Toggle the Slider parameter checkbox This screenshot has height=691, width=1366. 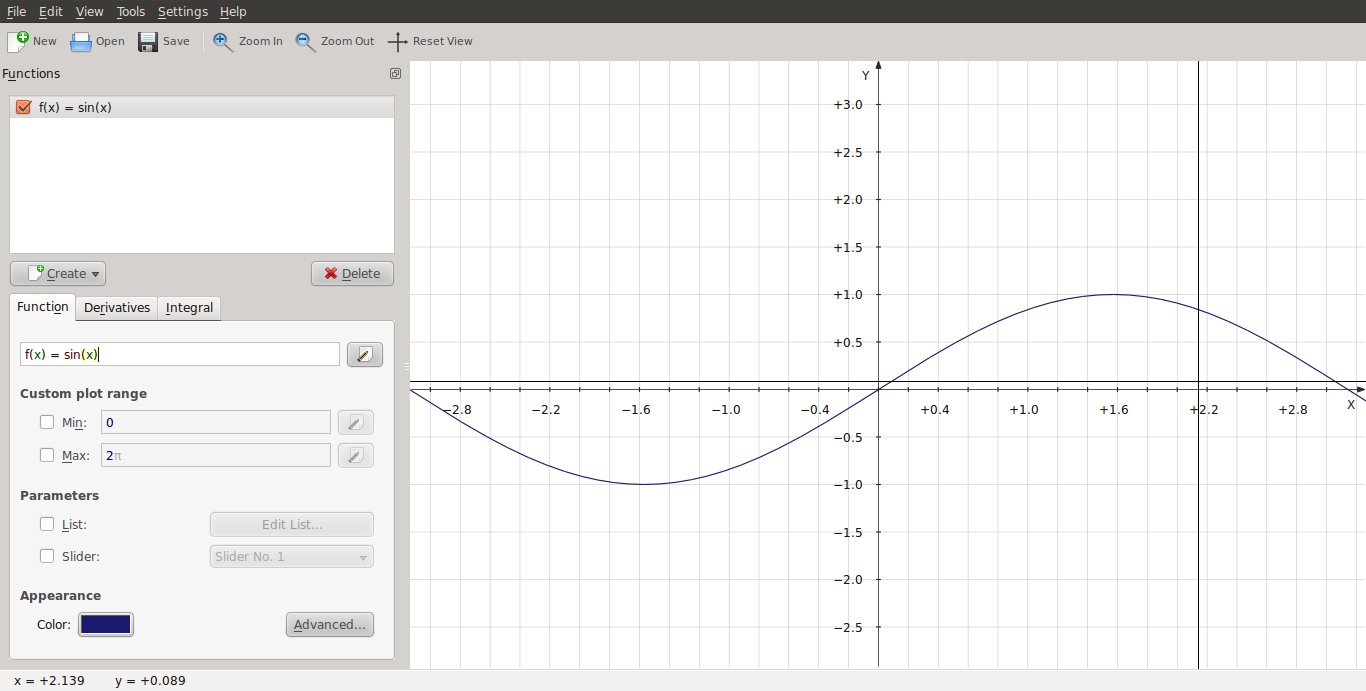[x=47, y=556]
